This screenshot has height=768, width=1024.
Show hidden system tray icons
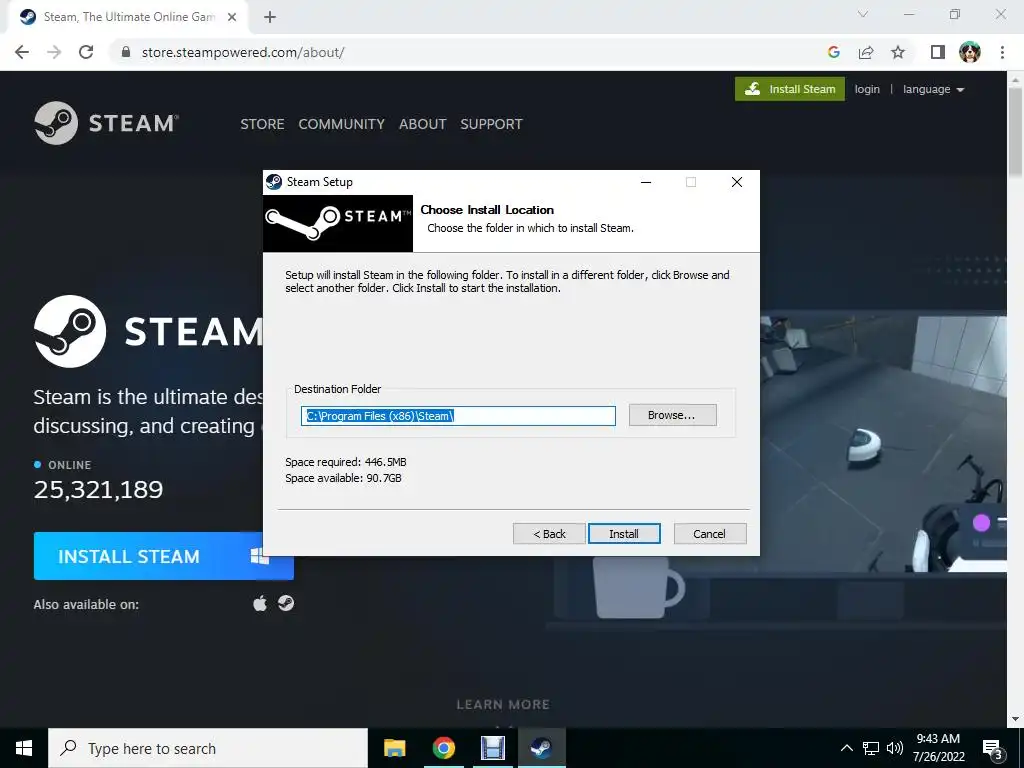846,748
